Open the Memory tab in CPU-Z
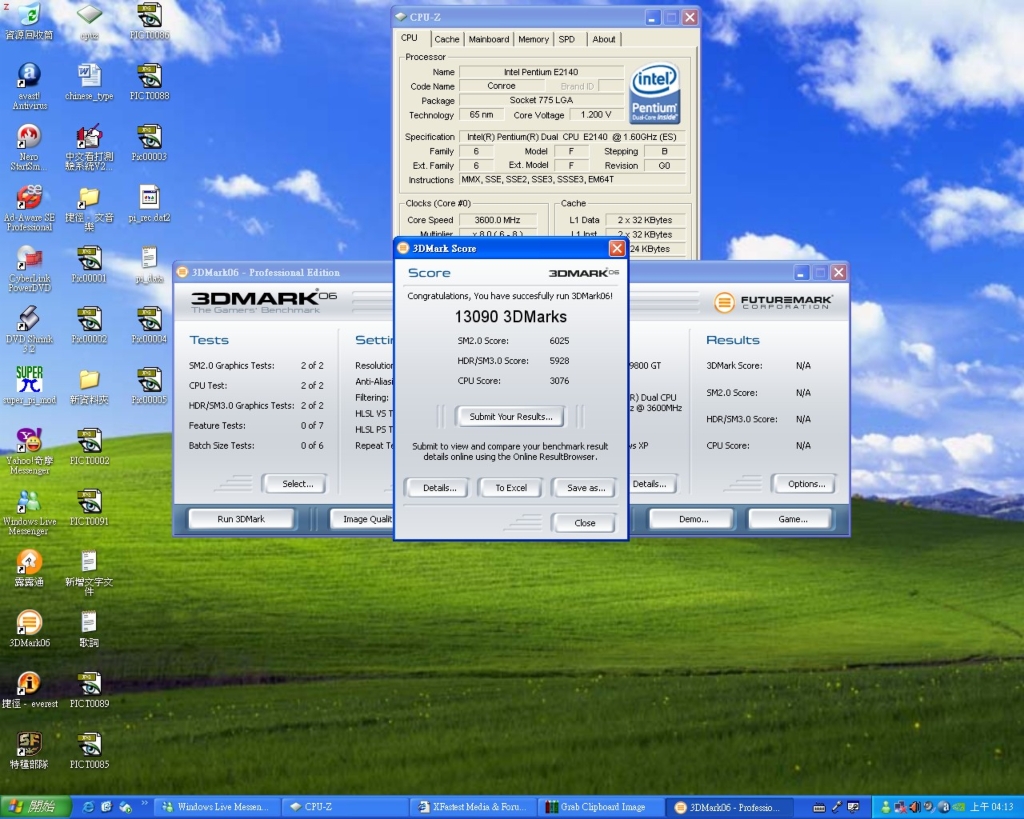Screen dimensions: 1024x819 tap(534, 39)
